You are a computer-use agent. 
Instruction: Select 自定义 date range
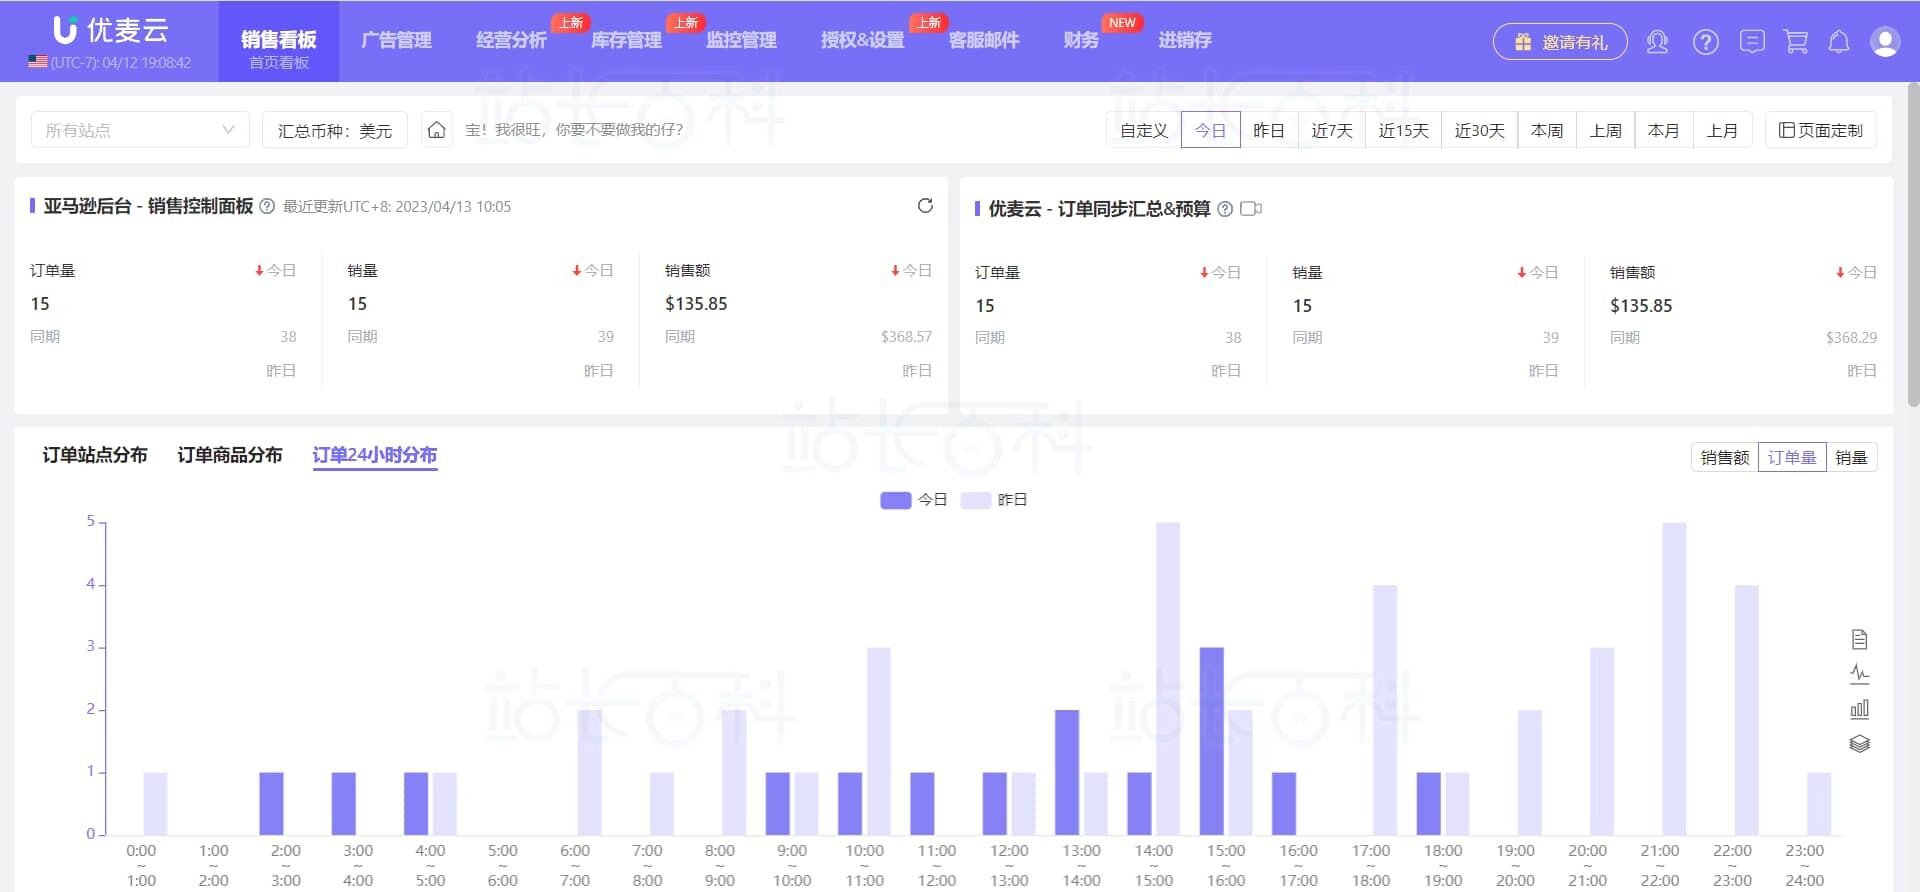[x=1144, y=130]
